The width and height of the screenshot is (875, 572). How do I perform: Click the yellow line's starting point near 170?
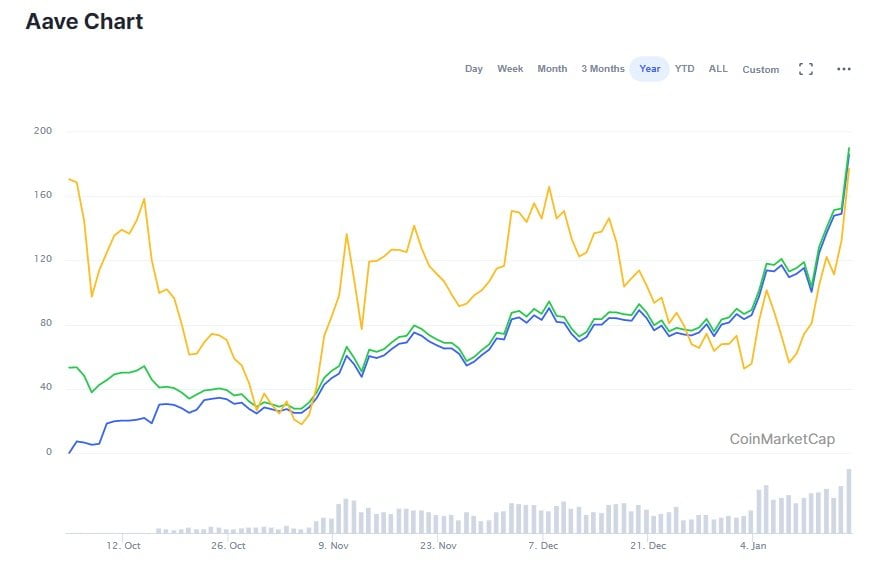tap(69, 179)
